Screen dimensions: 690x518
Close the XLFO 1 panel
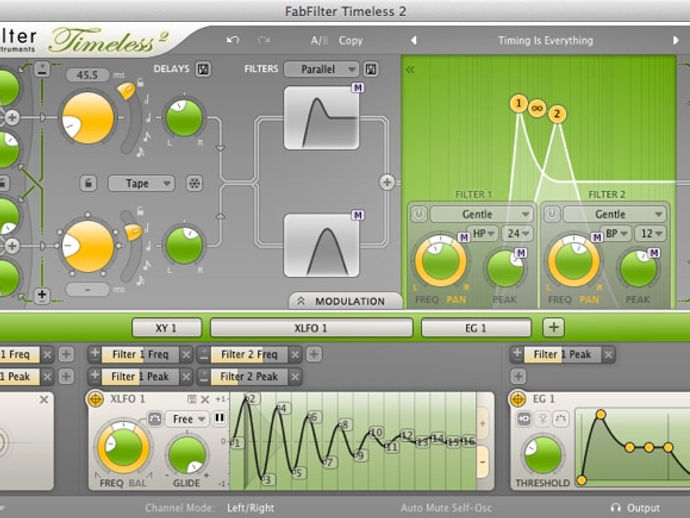tap(205, 399)
